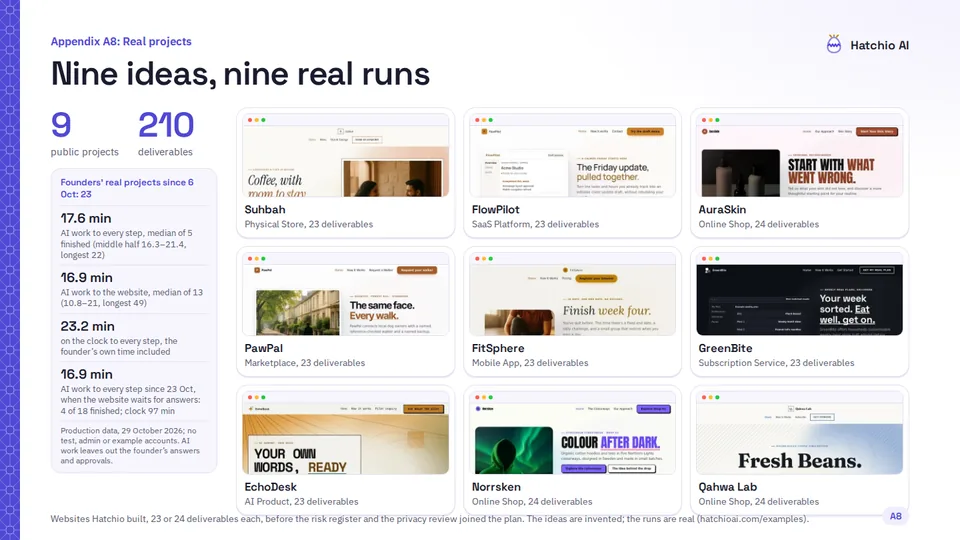The width and height of the screenshot is (960, 540).
Task: Click the '23.2 min' metric
Action: [87, 326]
